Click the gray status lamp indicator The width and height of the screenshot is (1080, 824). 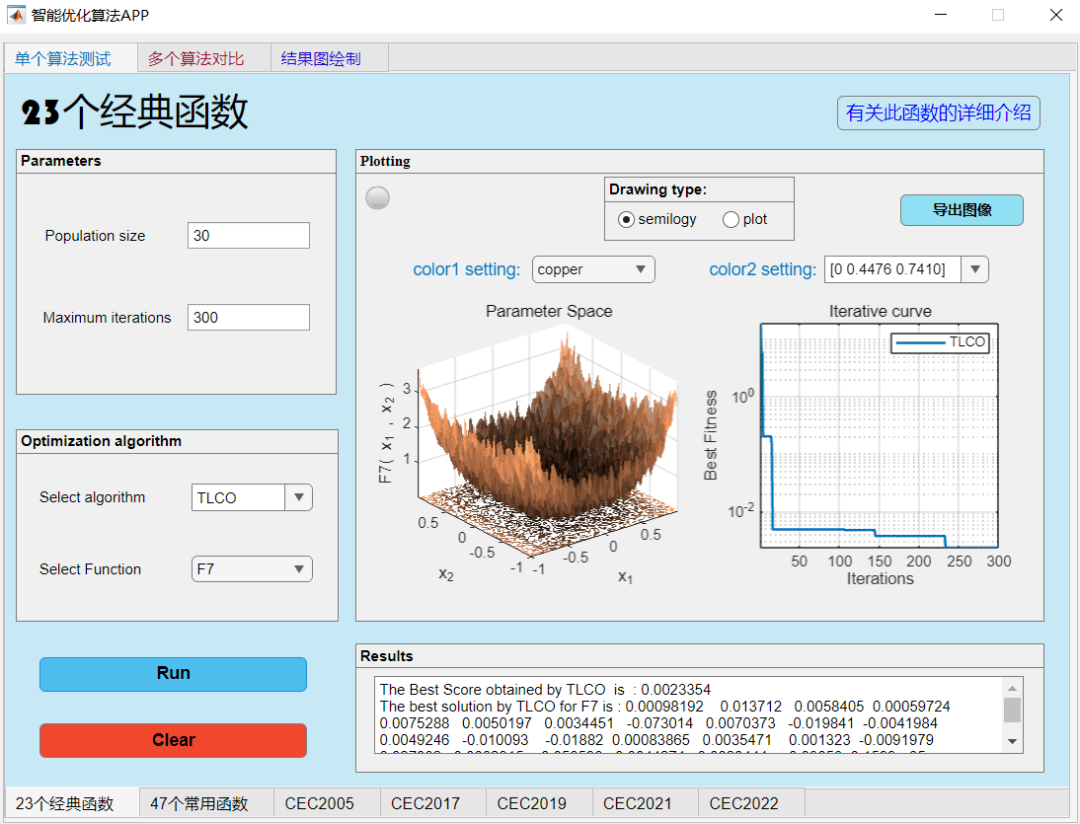pos(377,198)
